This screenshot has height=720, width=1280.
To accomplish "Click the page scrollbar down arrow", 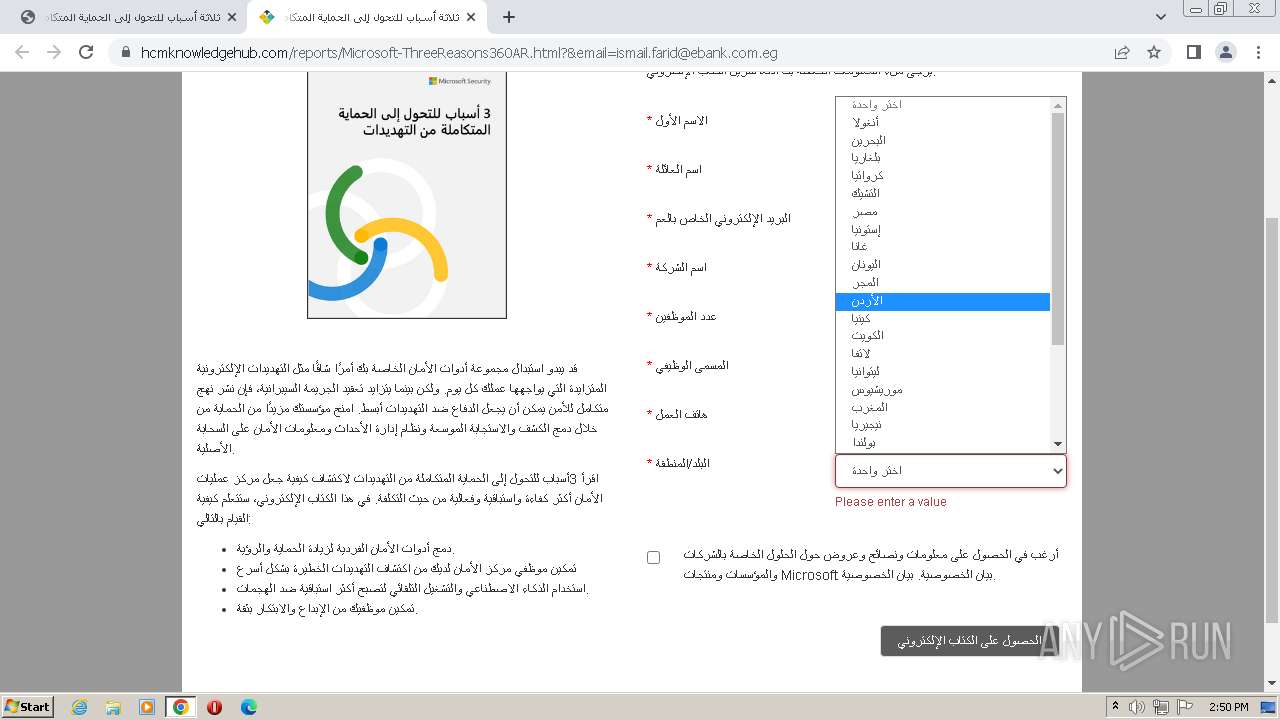I will coord(1271,683).
